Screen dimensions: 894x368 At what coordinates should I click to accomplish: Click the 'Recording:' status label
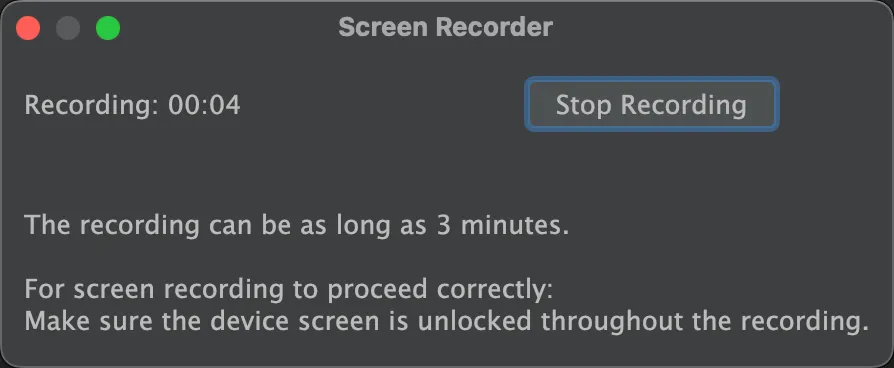pyautogui.click(x=92, y=106)
